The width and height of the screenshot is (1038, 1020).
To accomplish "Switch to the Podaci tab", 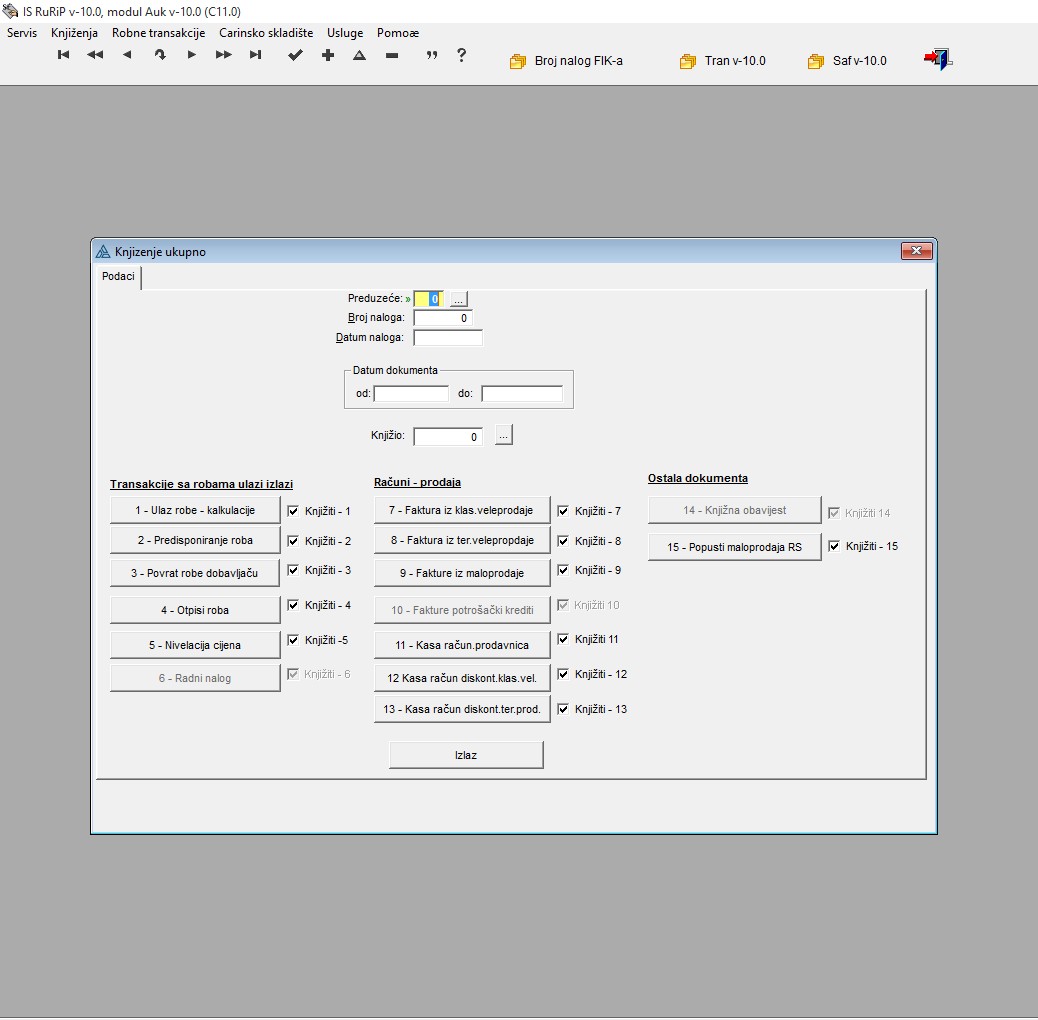I will (118, 277).
